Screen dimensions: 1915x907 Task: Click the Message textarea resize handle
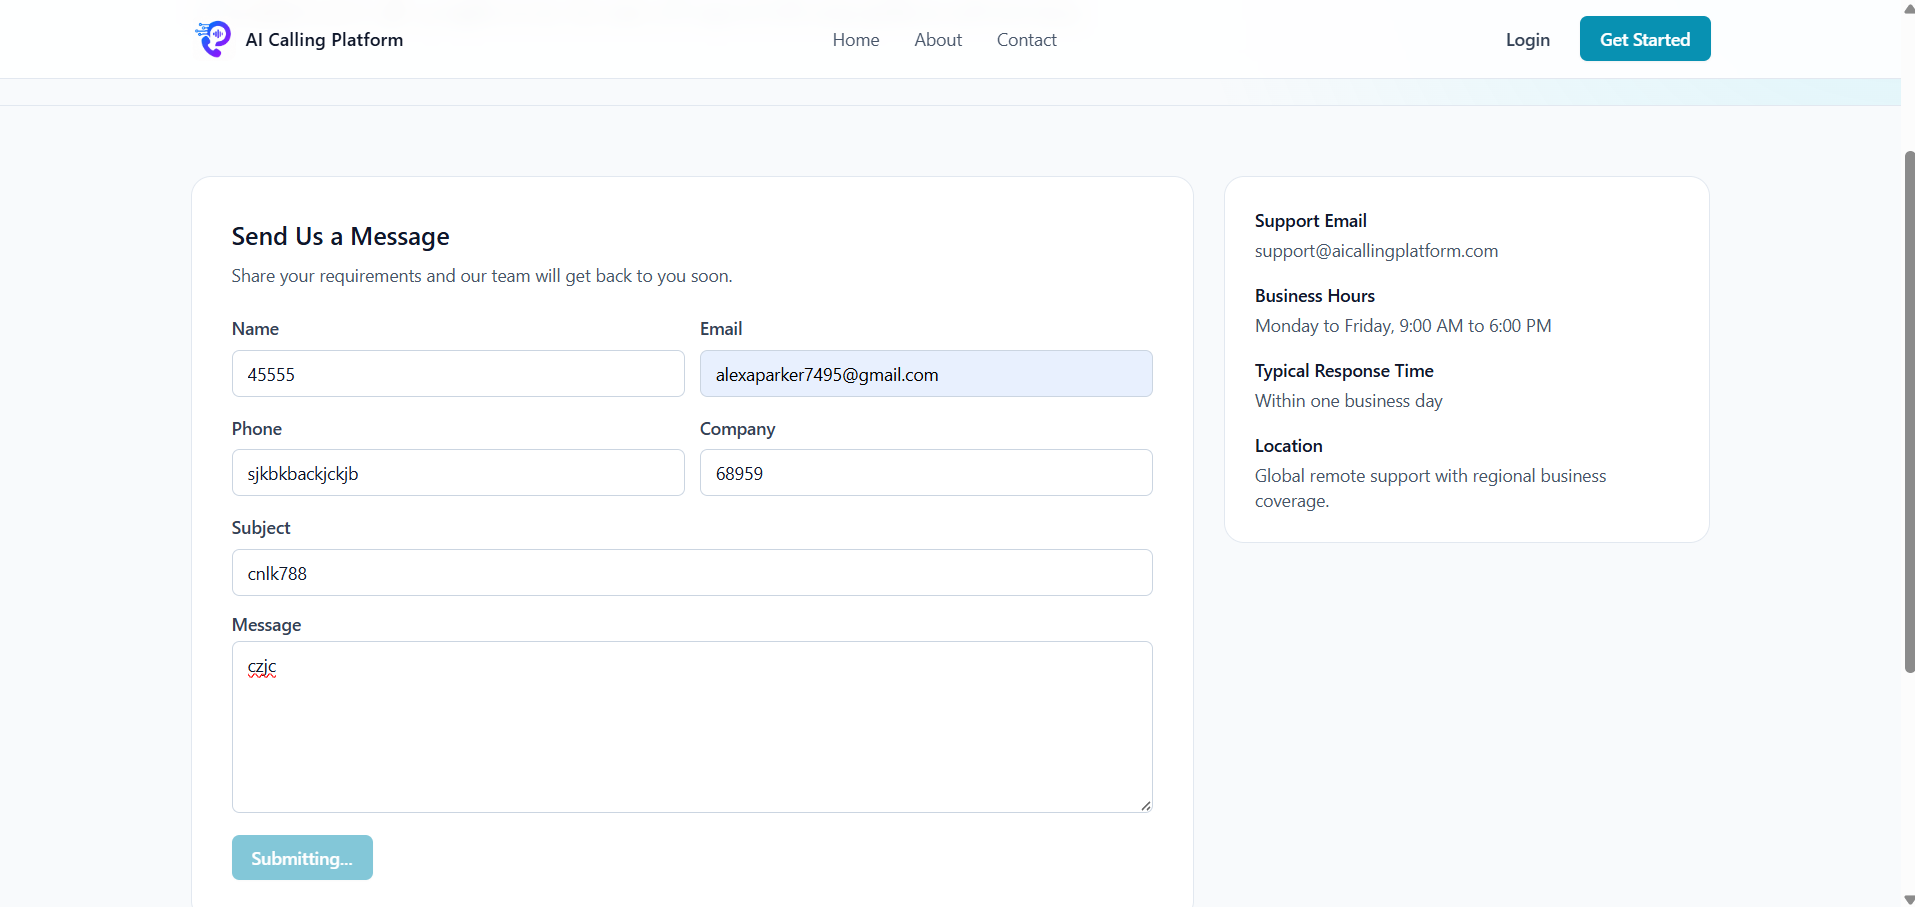coord(1145,805)
